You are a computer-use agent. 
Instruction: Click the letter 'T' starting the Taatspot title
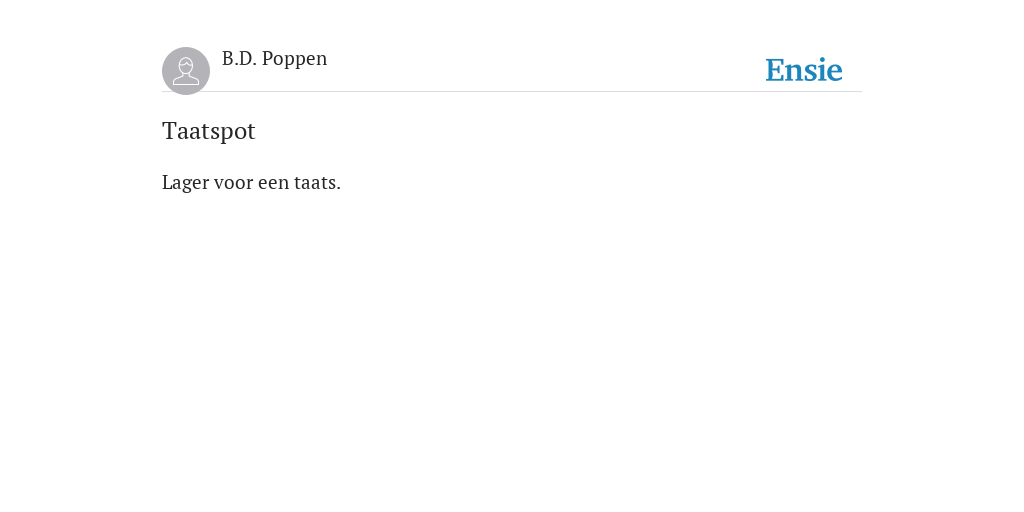tap(170, 131)
